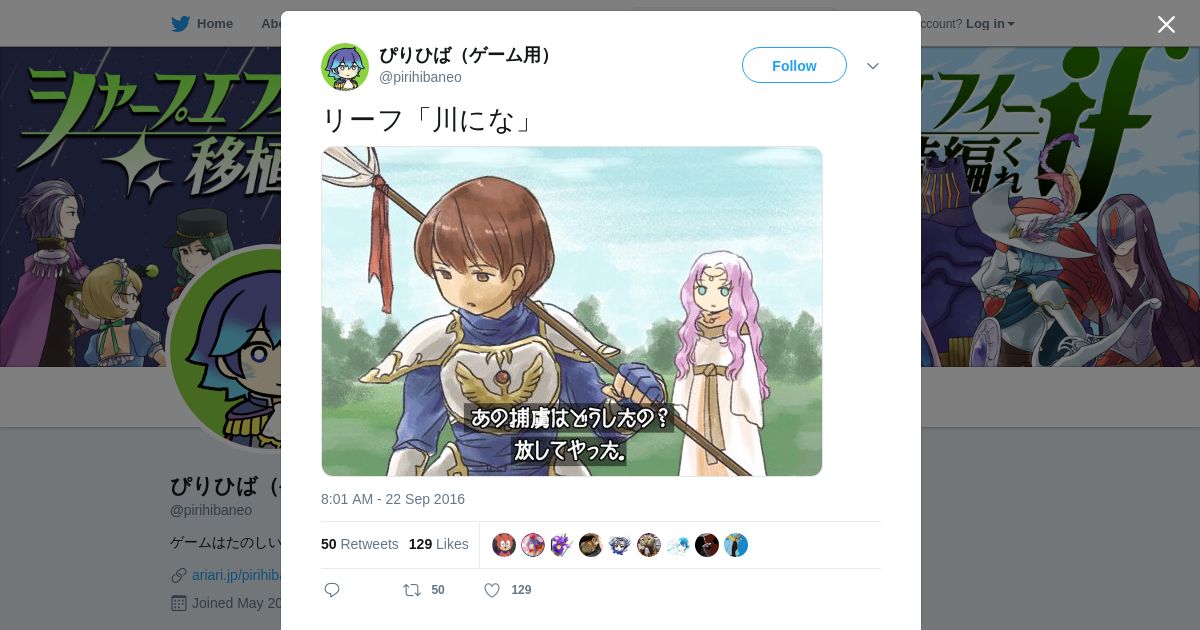Open the @pirihibaneo handle in tweet
The image size is (1200, 630).
pos(420,77)
